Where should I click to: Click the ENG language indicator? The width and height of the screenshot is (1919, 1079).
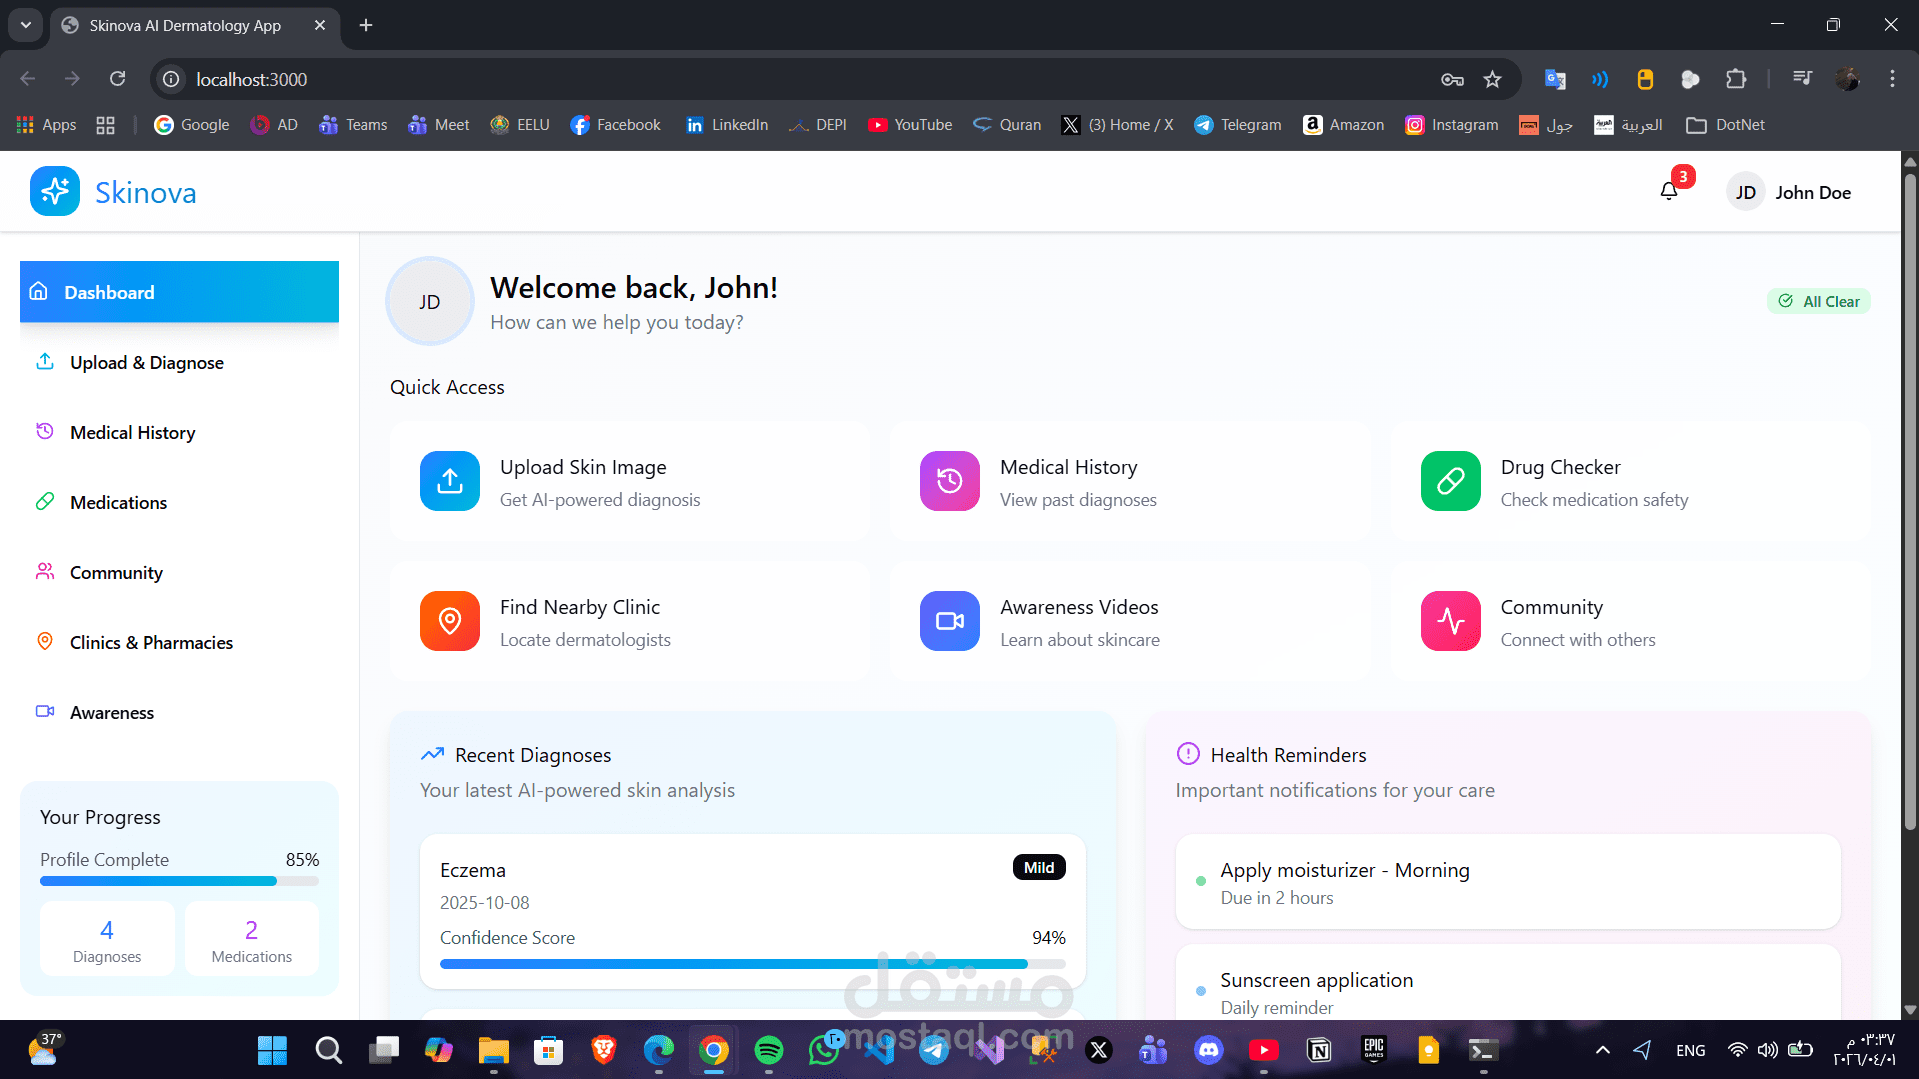pos(1691,1050)
